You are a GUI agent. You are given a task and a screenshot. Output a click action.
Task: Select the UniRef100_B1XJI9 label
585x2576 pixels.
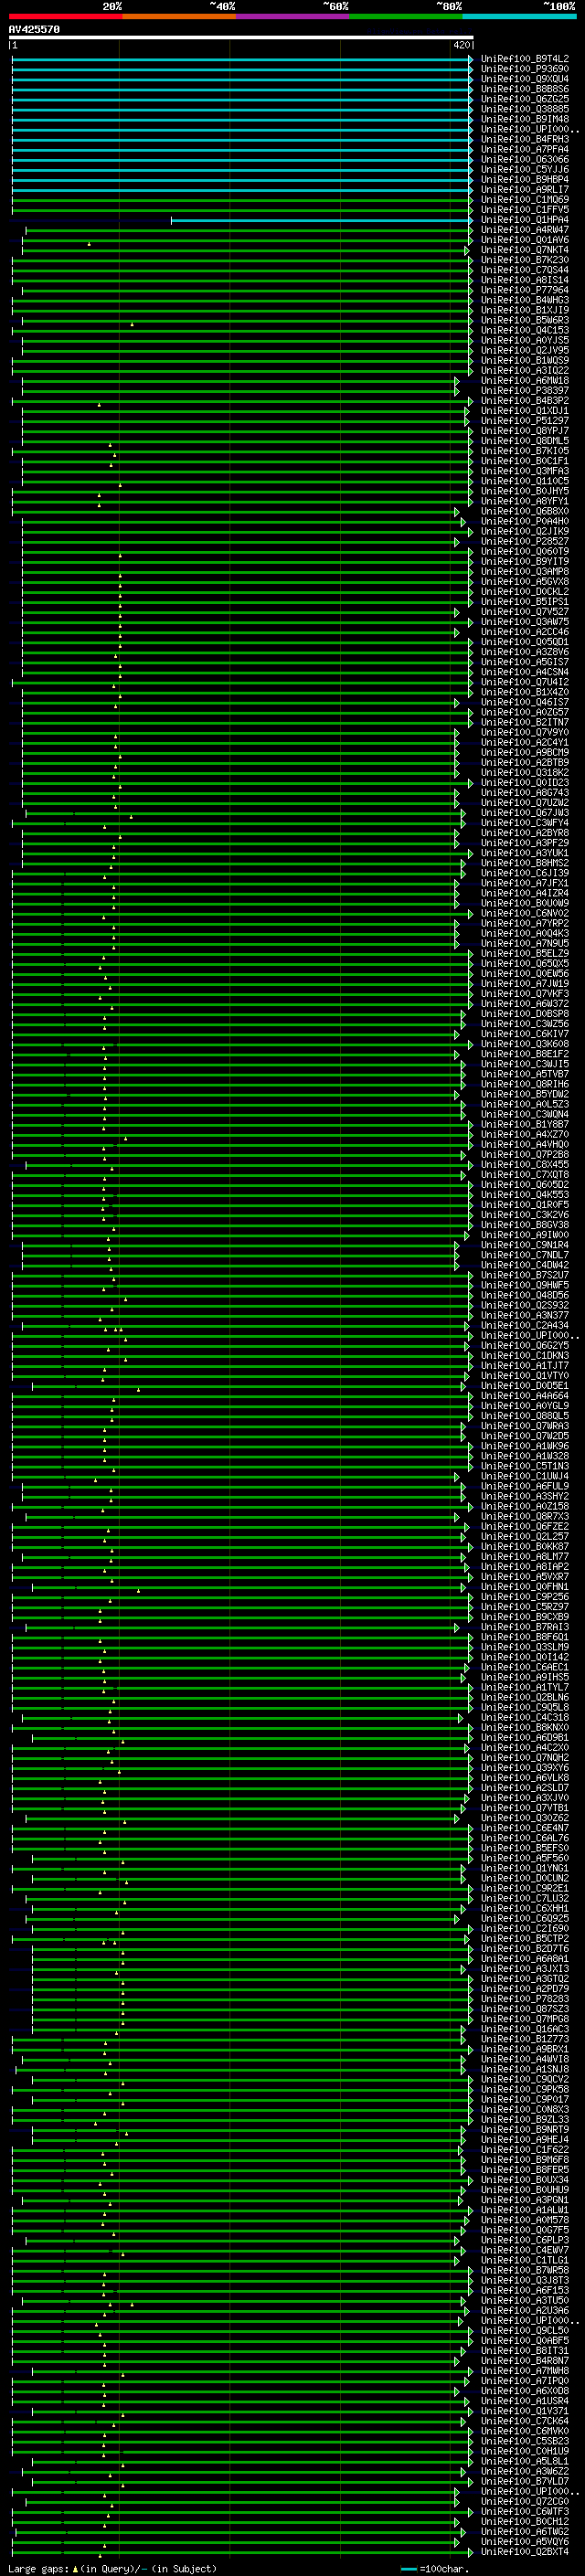click(525, 310)
